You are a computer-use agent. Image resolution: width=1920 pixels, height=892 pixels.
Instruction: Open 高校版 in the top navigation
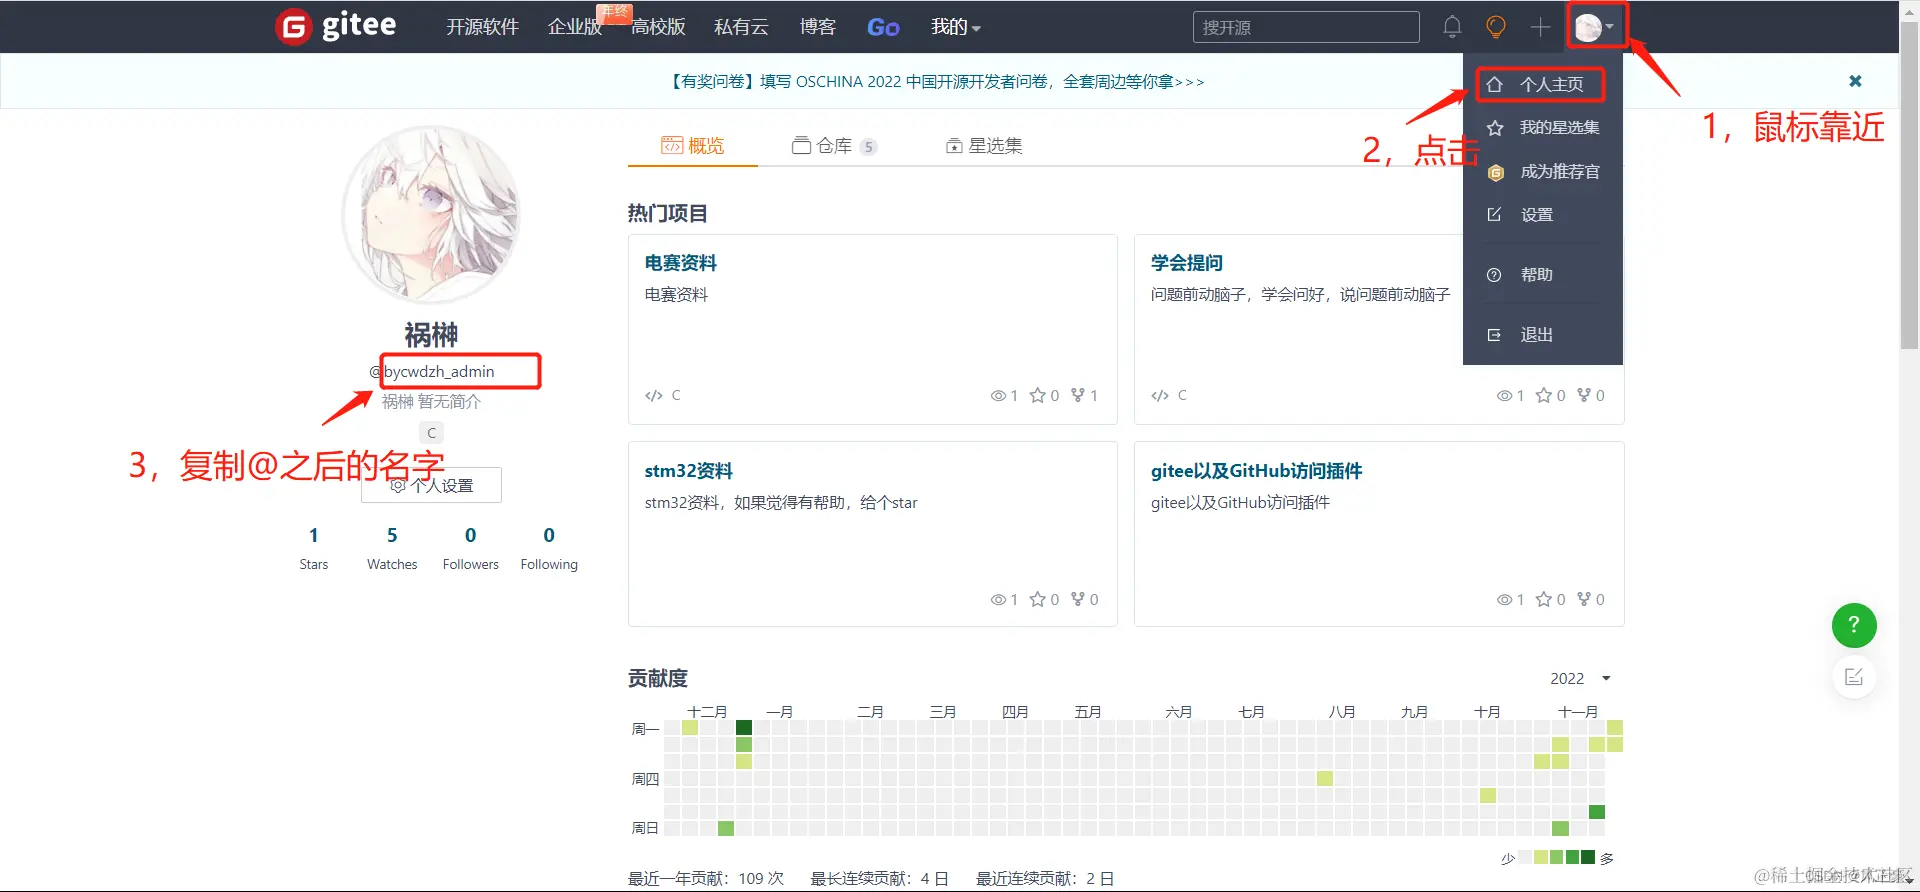tap(658, 27)
